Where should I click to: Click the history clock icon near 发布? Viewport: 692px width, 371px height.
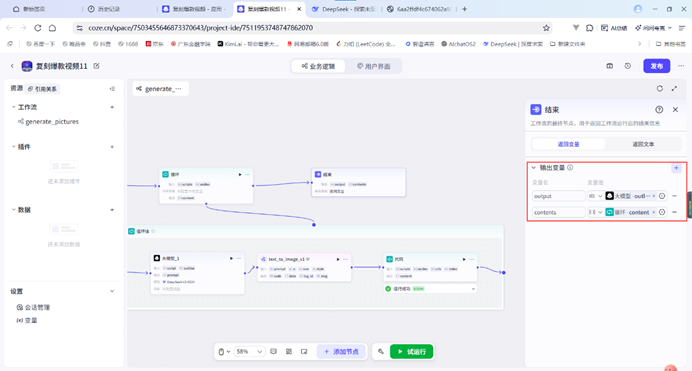click(628, 66)
